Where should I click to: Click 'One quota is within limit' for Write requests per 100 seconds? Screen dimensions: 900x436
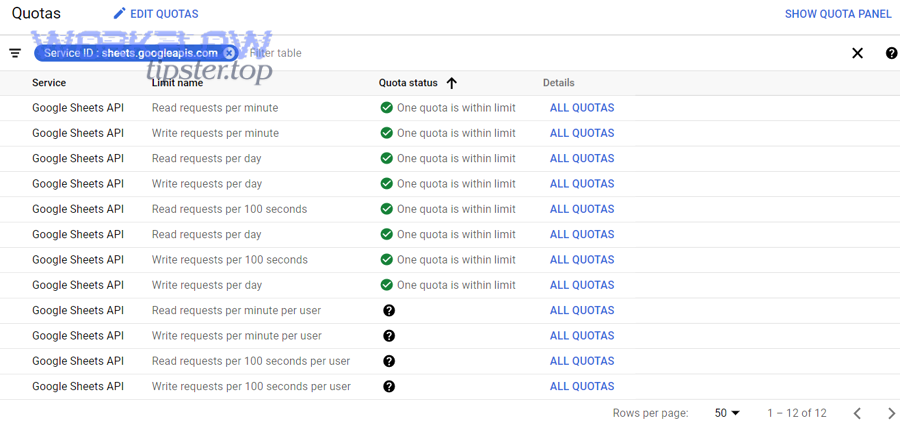[x=456, y=259]
